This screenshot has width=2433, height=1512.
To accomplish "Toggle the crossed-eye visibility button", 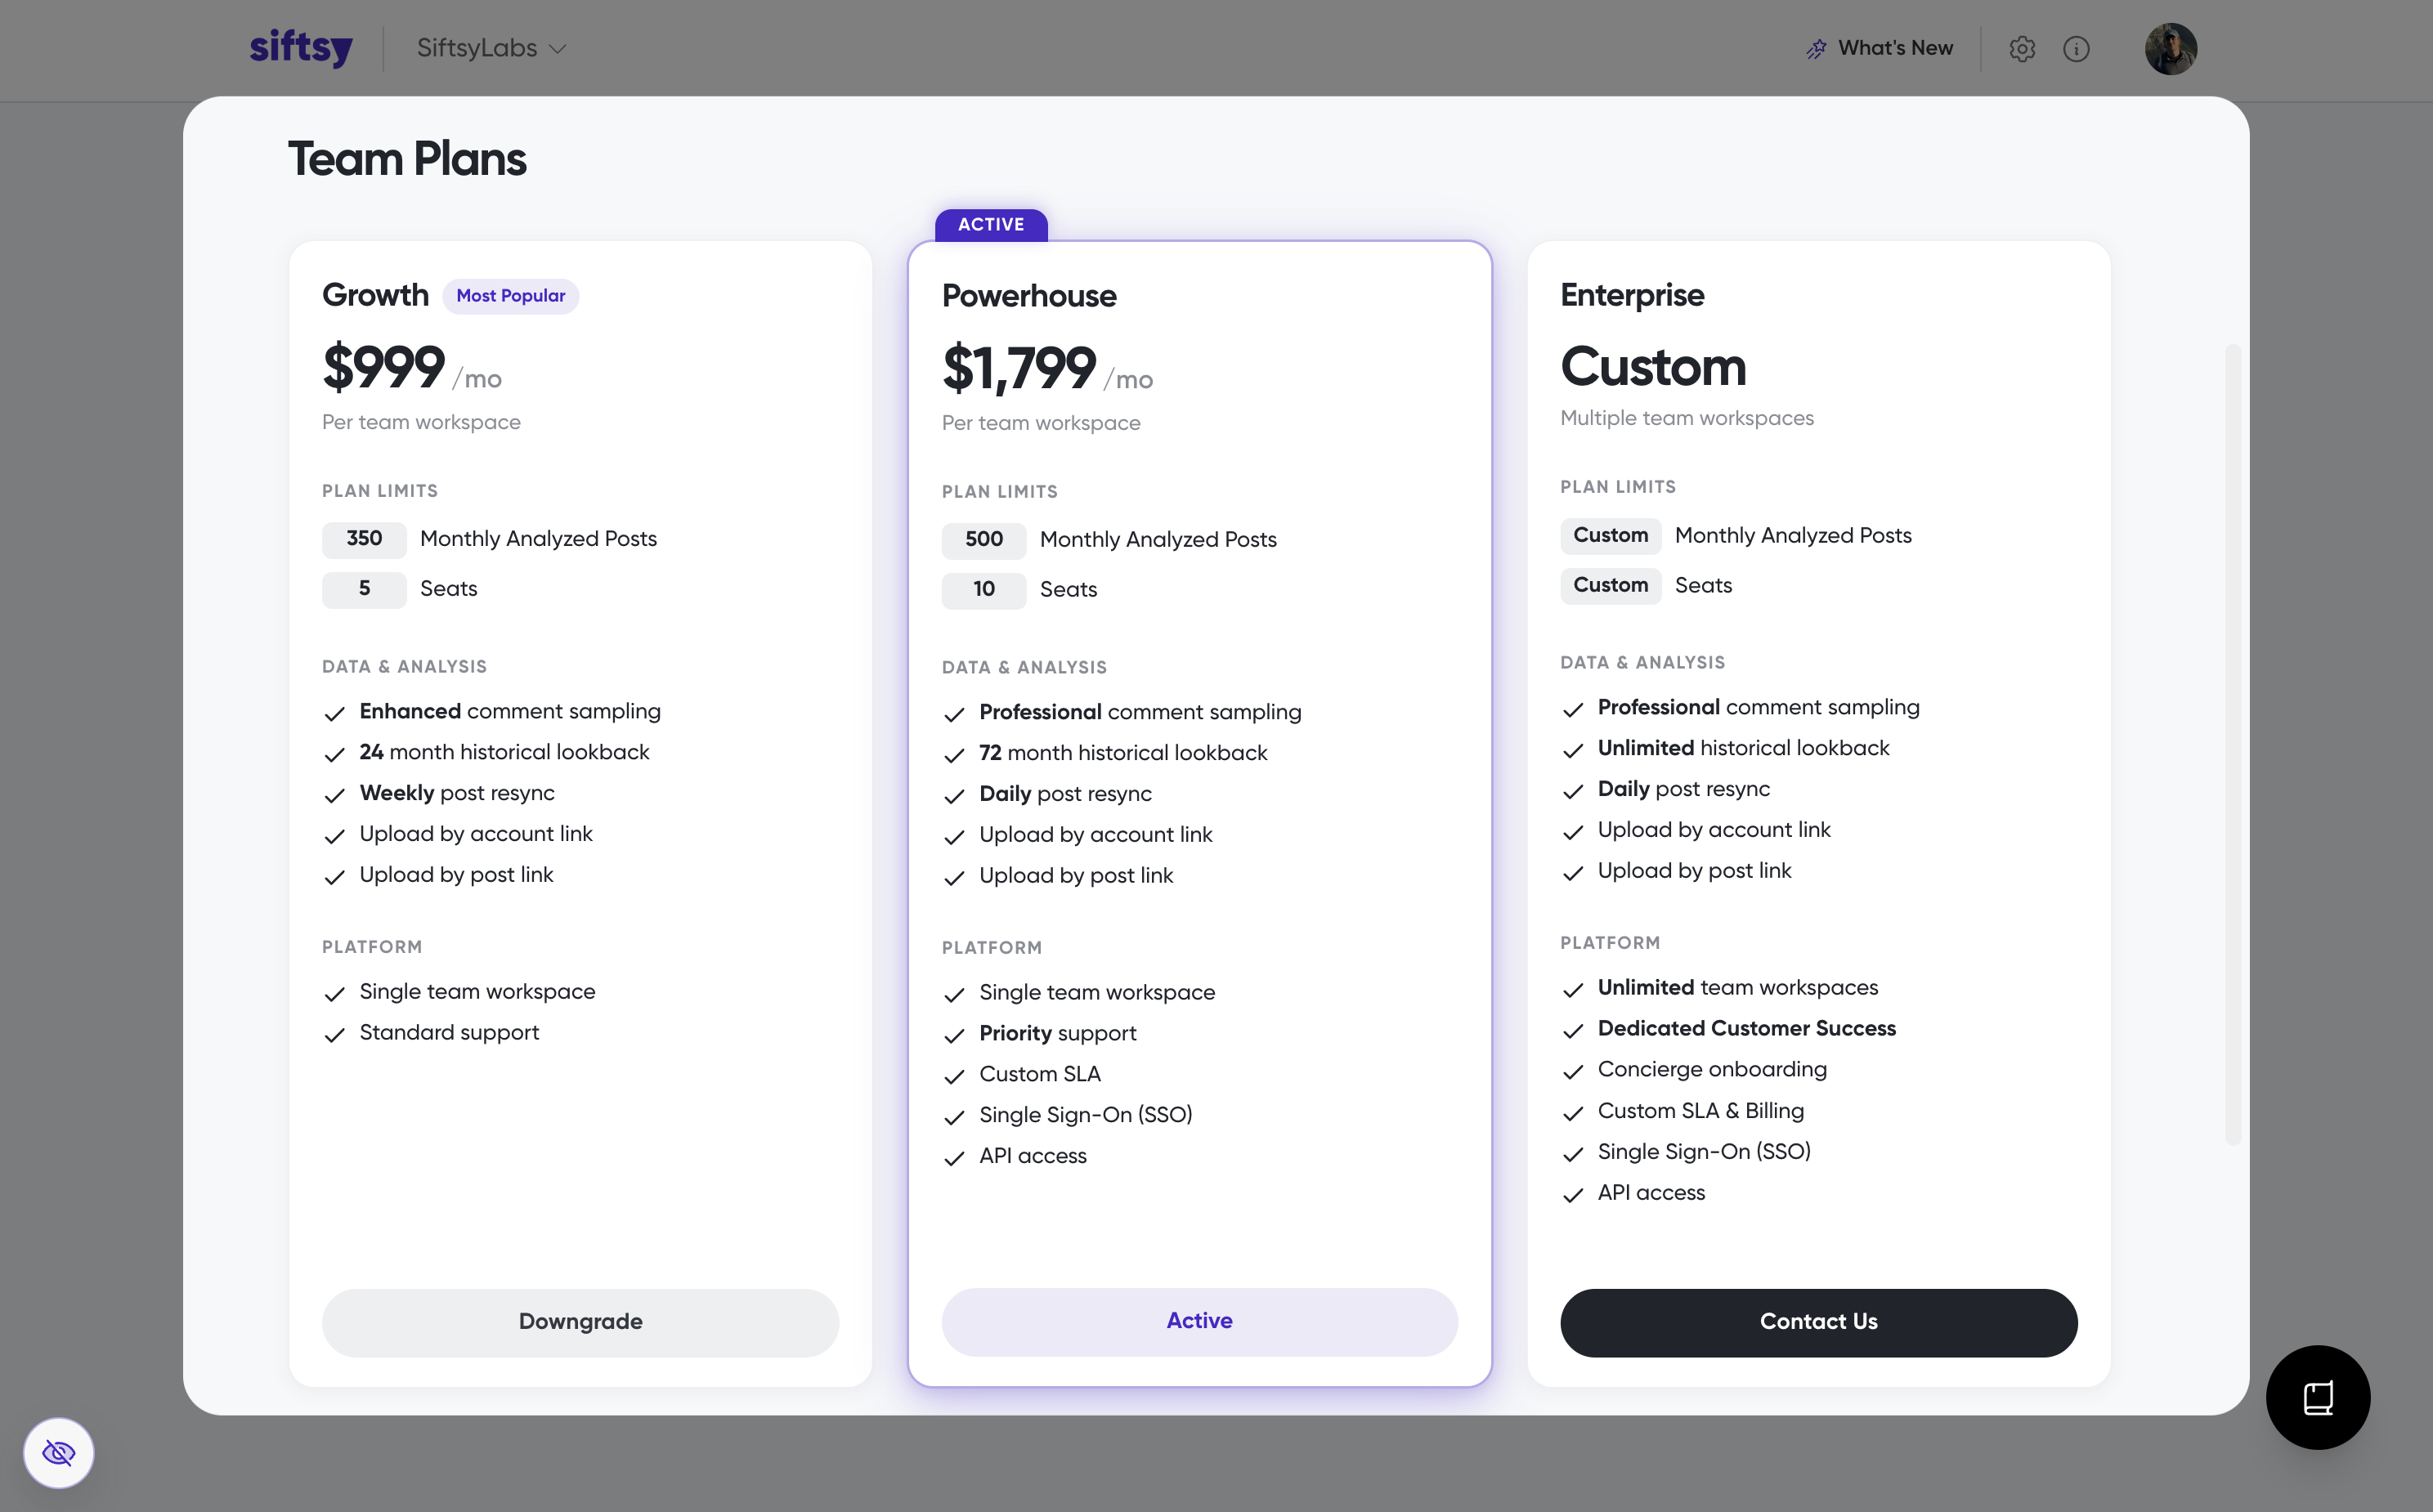I will (59, 1452).
